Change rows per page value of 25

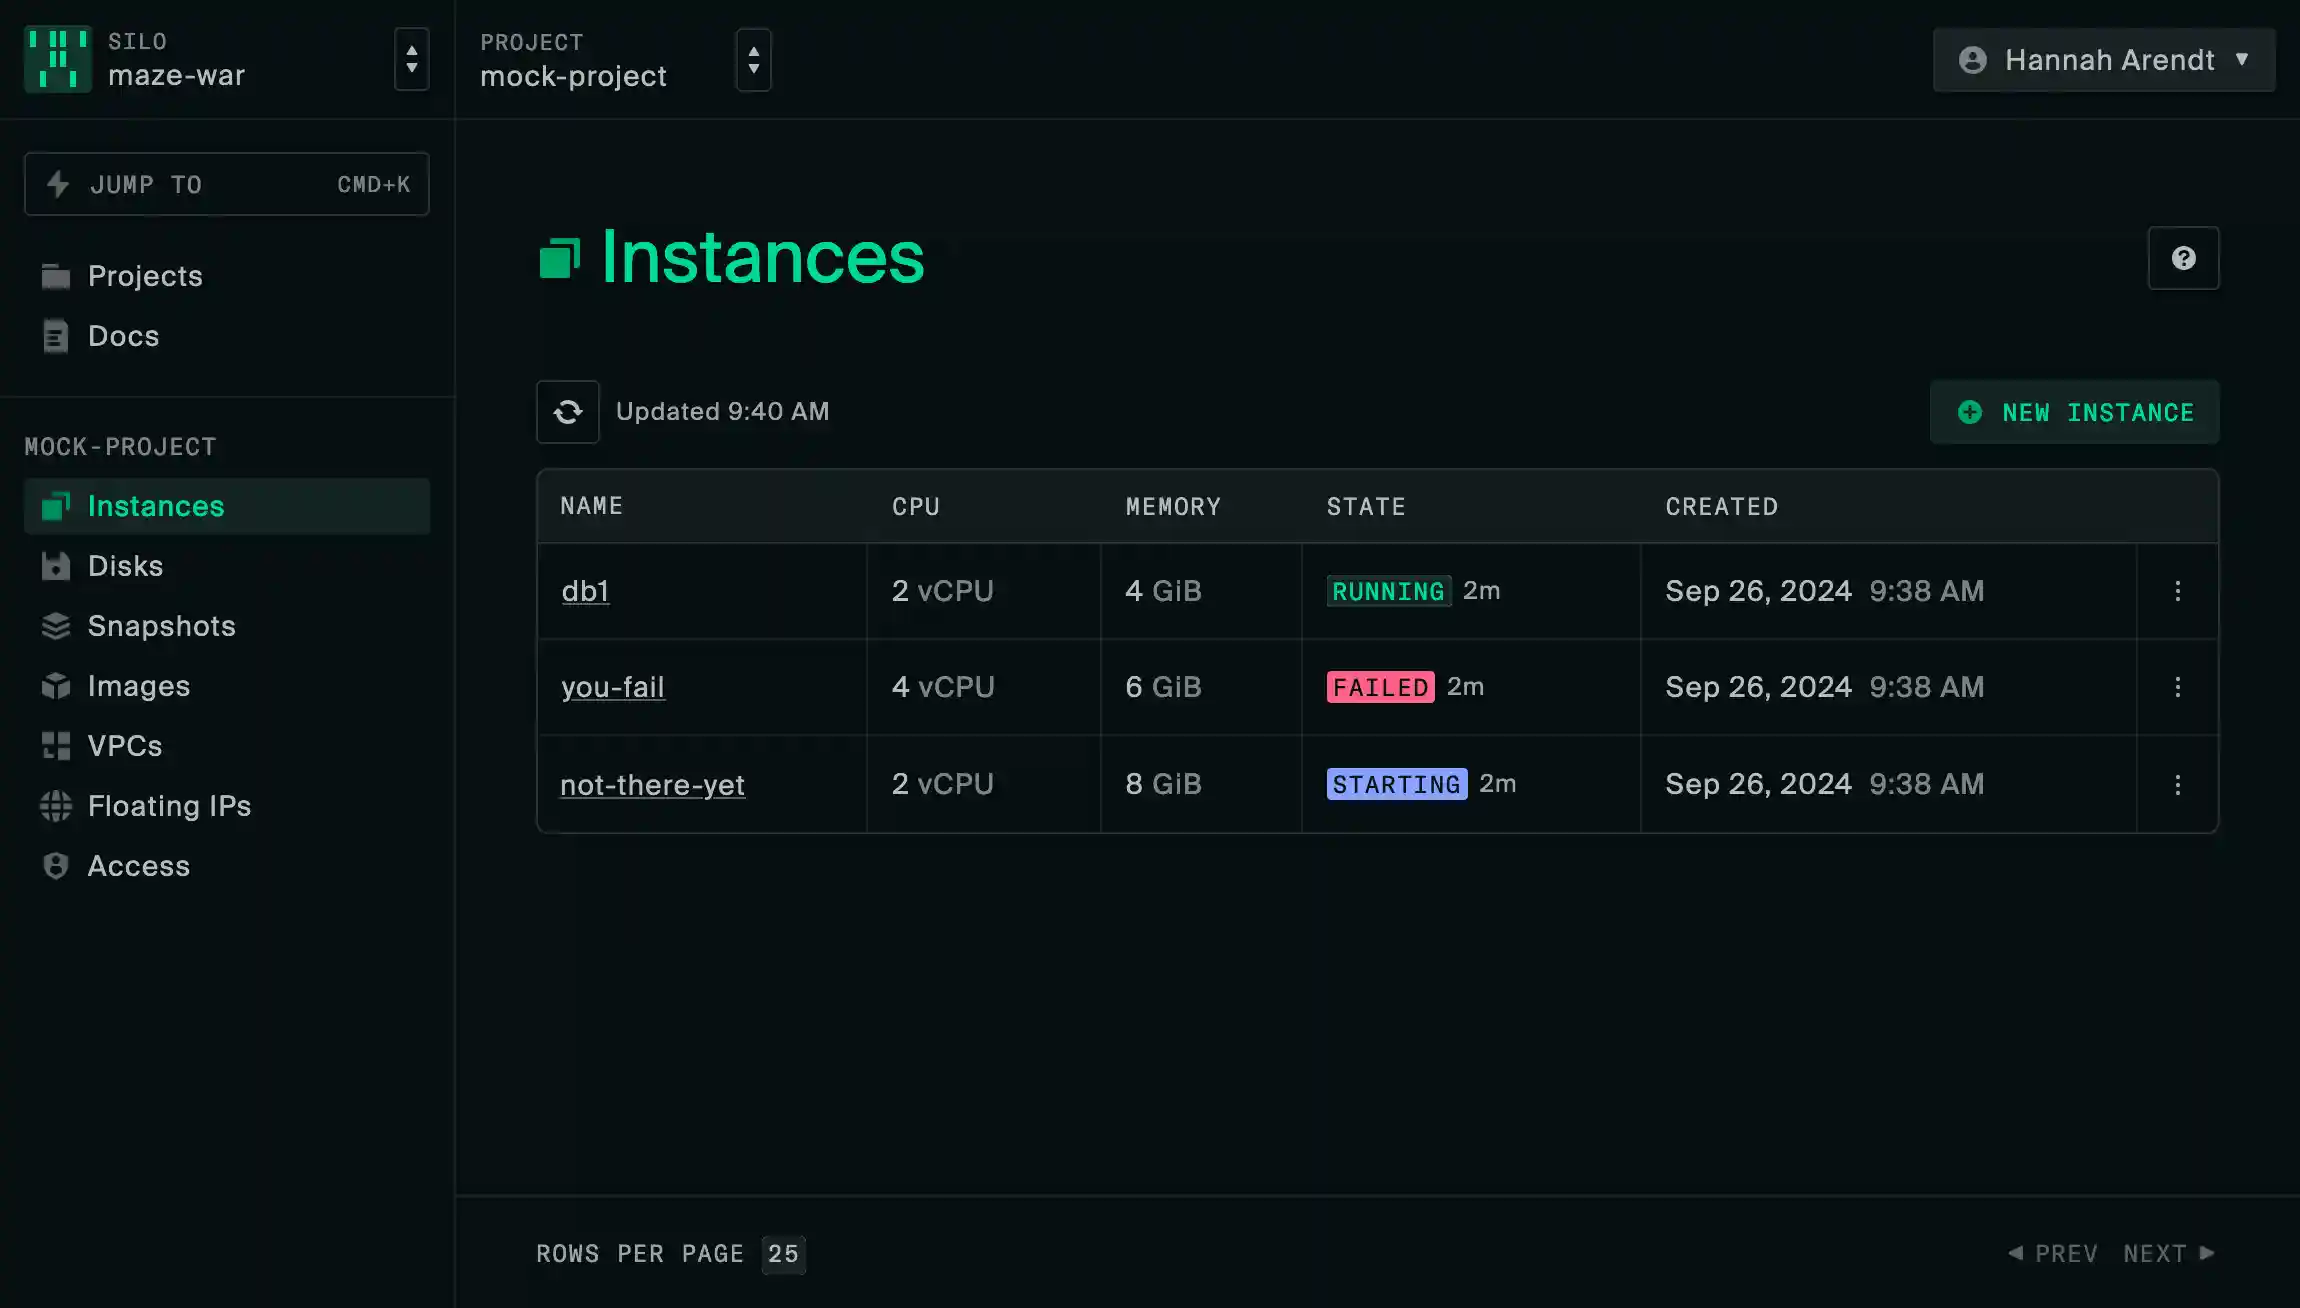[784, 1253]
